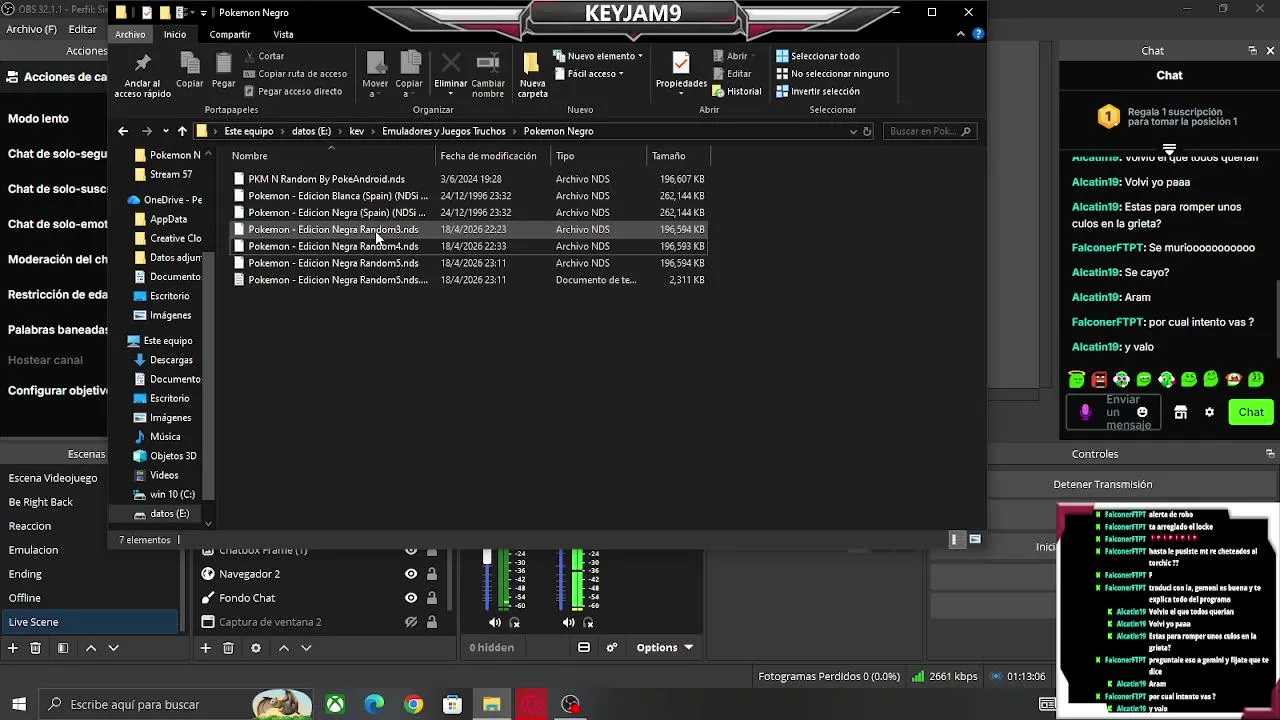1280x720 pixels.
Task: Open the Archivo tab in Explorer
Action: point(130,34)
